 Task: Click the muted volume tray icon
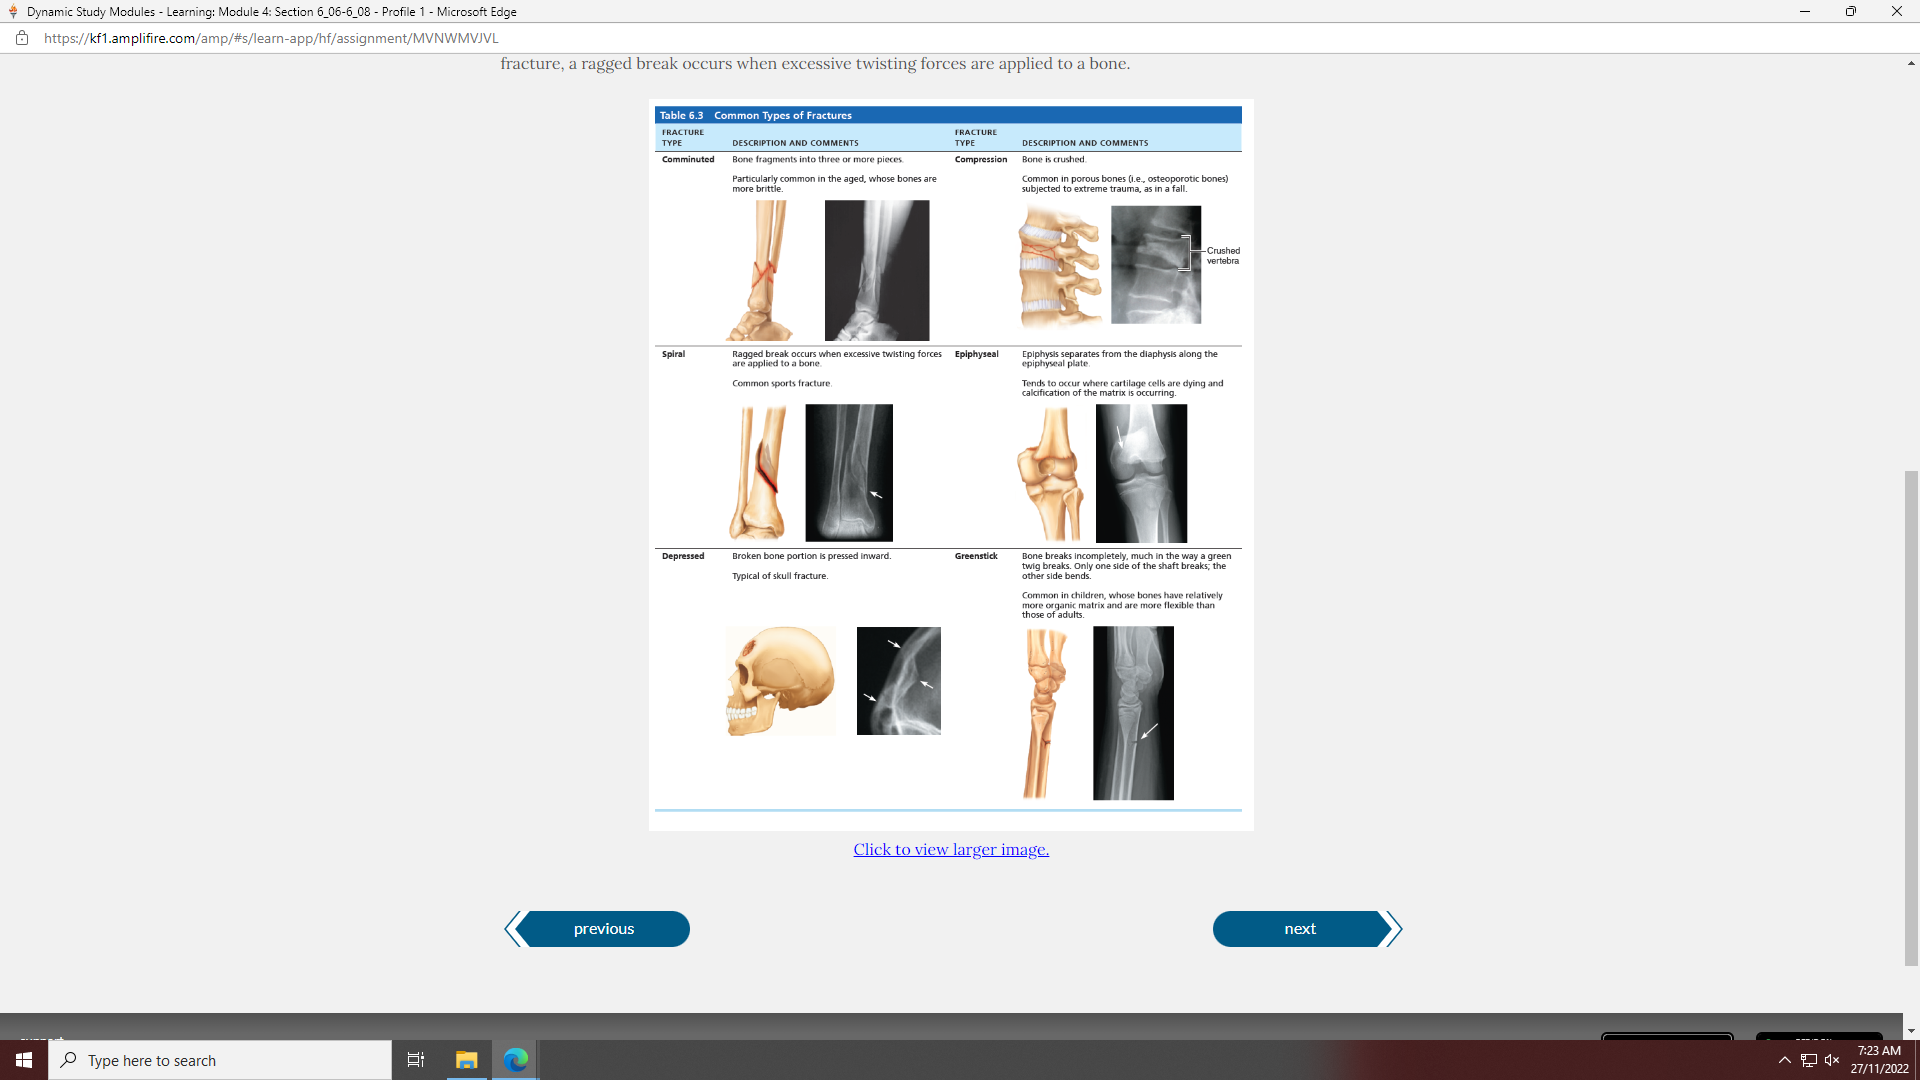coord(1832,1060)
